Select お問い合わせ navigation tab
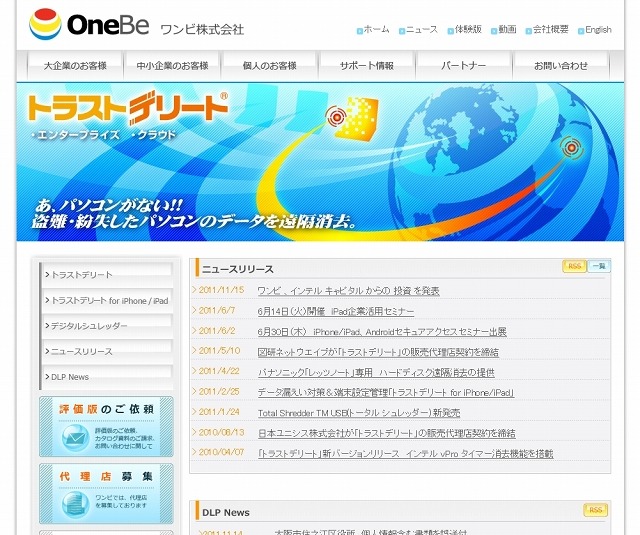The height and width of the screenshot is (535, 640). tap(561, 66)
